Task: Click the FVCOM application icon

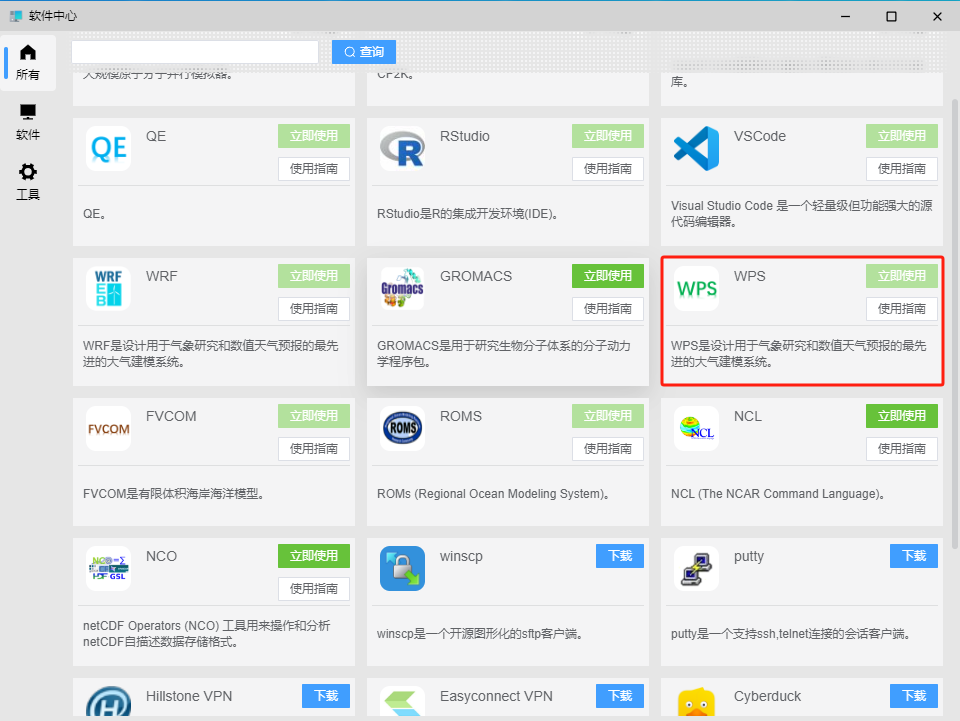Action: 108,428
